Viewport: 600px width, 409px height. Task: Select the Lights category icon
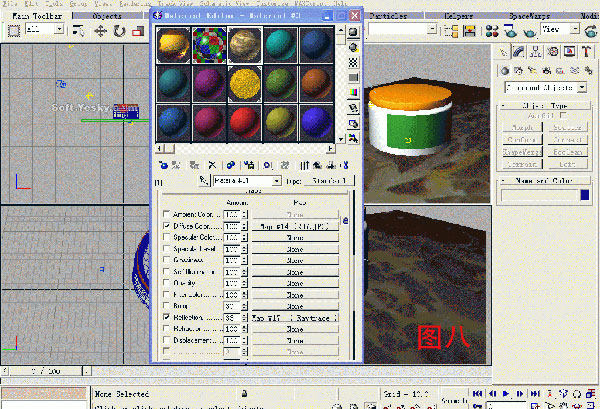532,70
